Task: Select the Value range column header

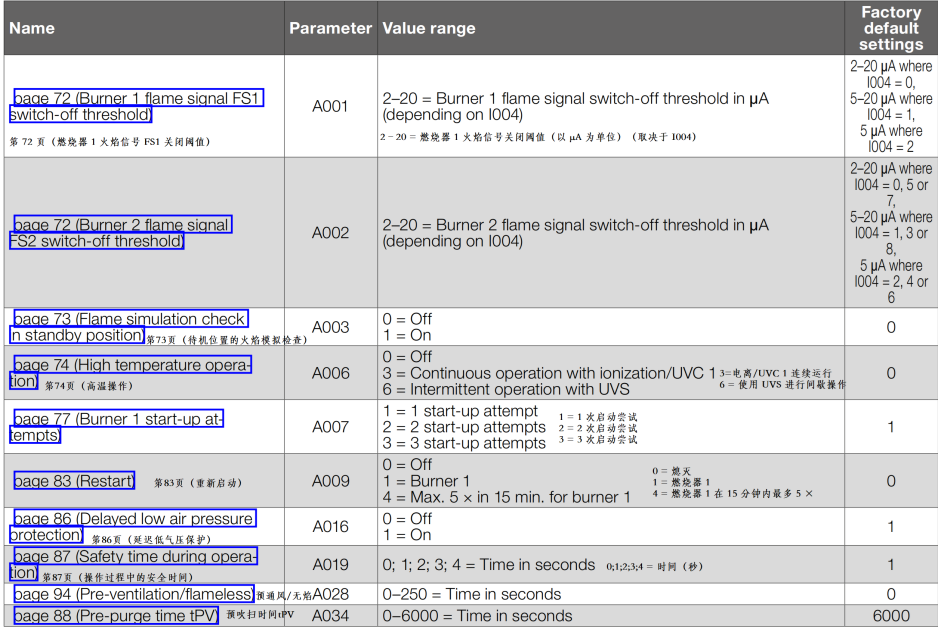Action: [x=428, y=28]
